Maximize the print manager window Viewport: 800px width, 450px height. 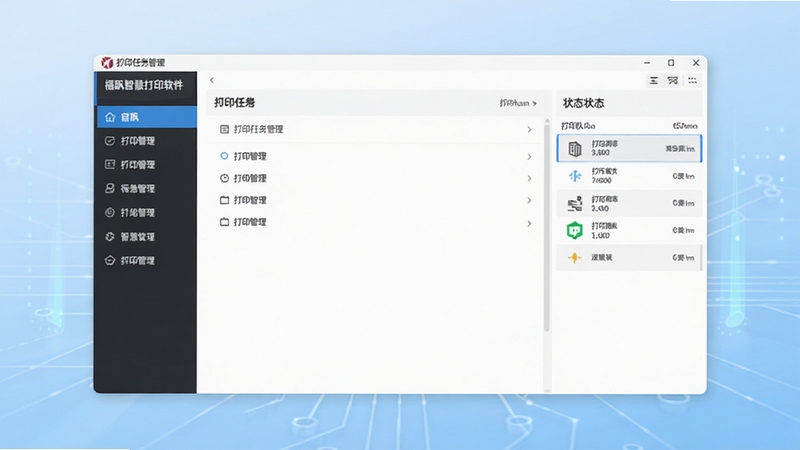pos(671,63)
